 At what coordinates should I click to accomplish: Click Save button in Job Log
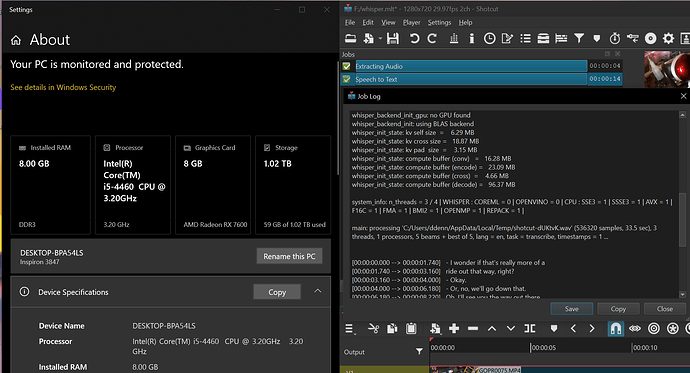[x=572, y=309]
